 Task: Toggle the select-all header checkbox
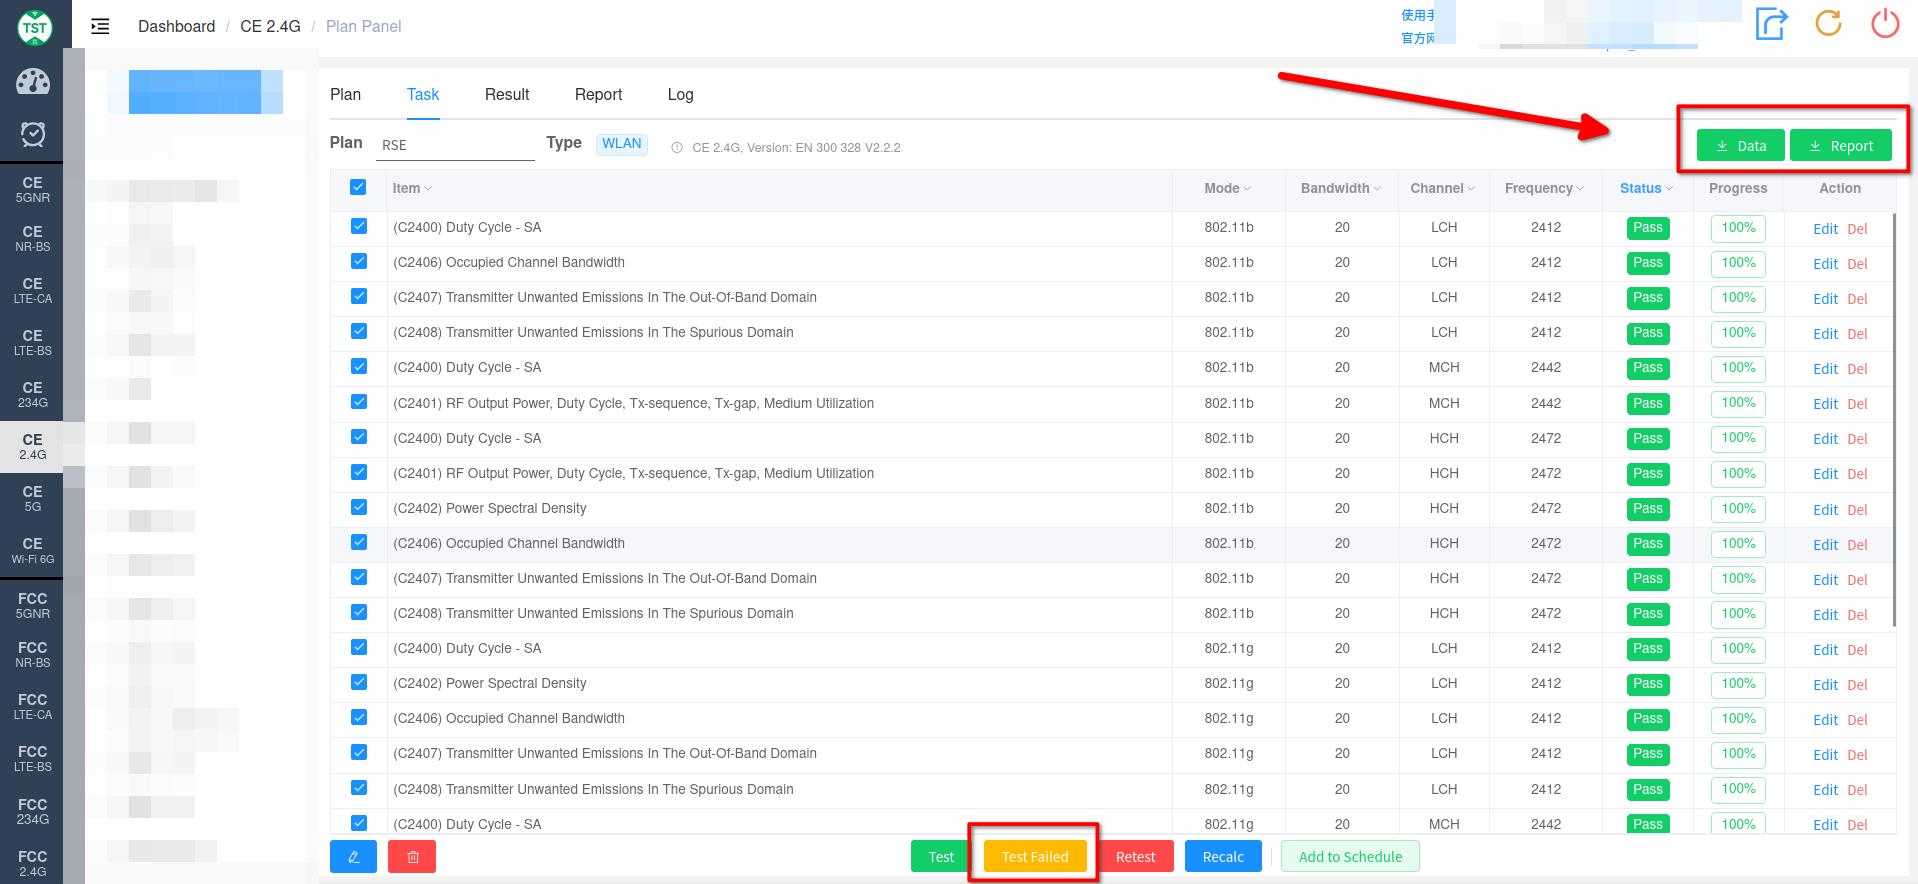point(358,187)
